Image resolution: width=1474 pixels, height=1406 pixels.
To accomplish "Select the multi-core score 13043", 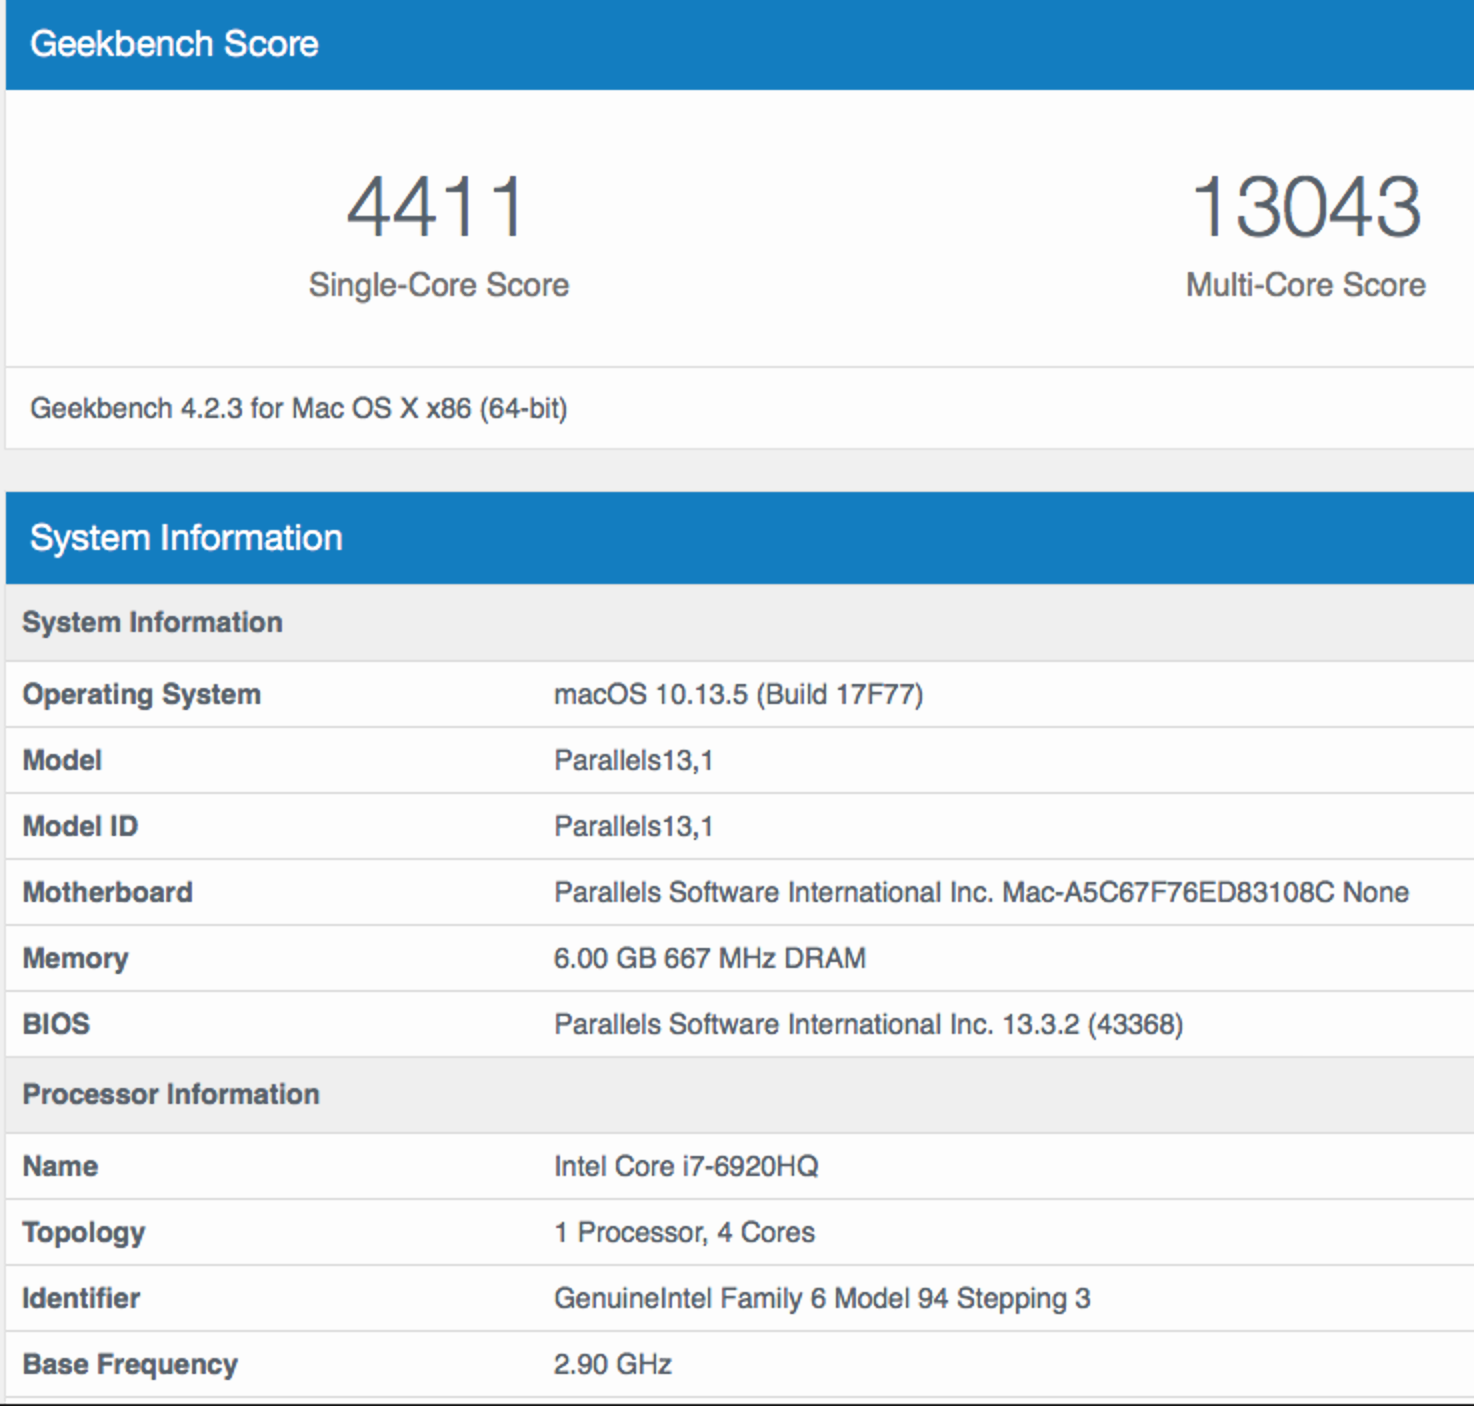I will pos(1306,207).
